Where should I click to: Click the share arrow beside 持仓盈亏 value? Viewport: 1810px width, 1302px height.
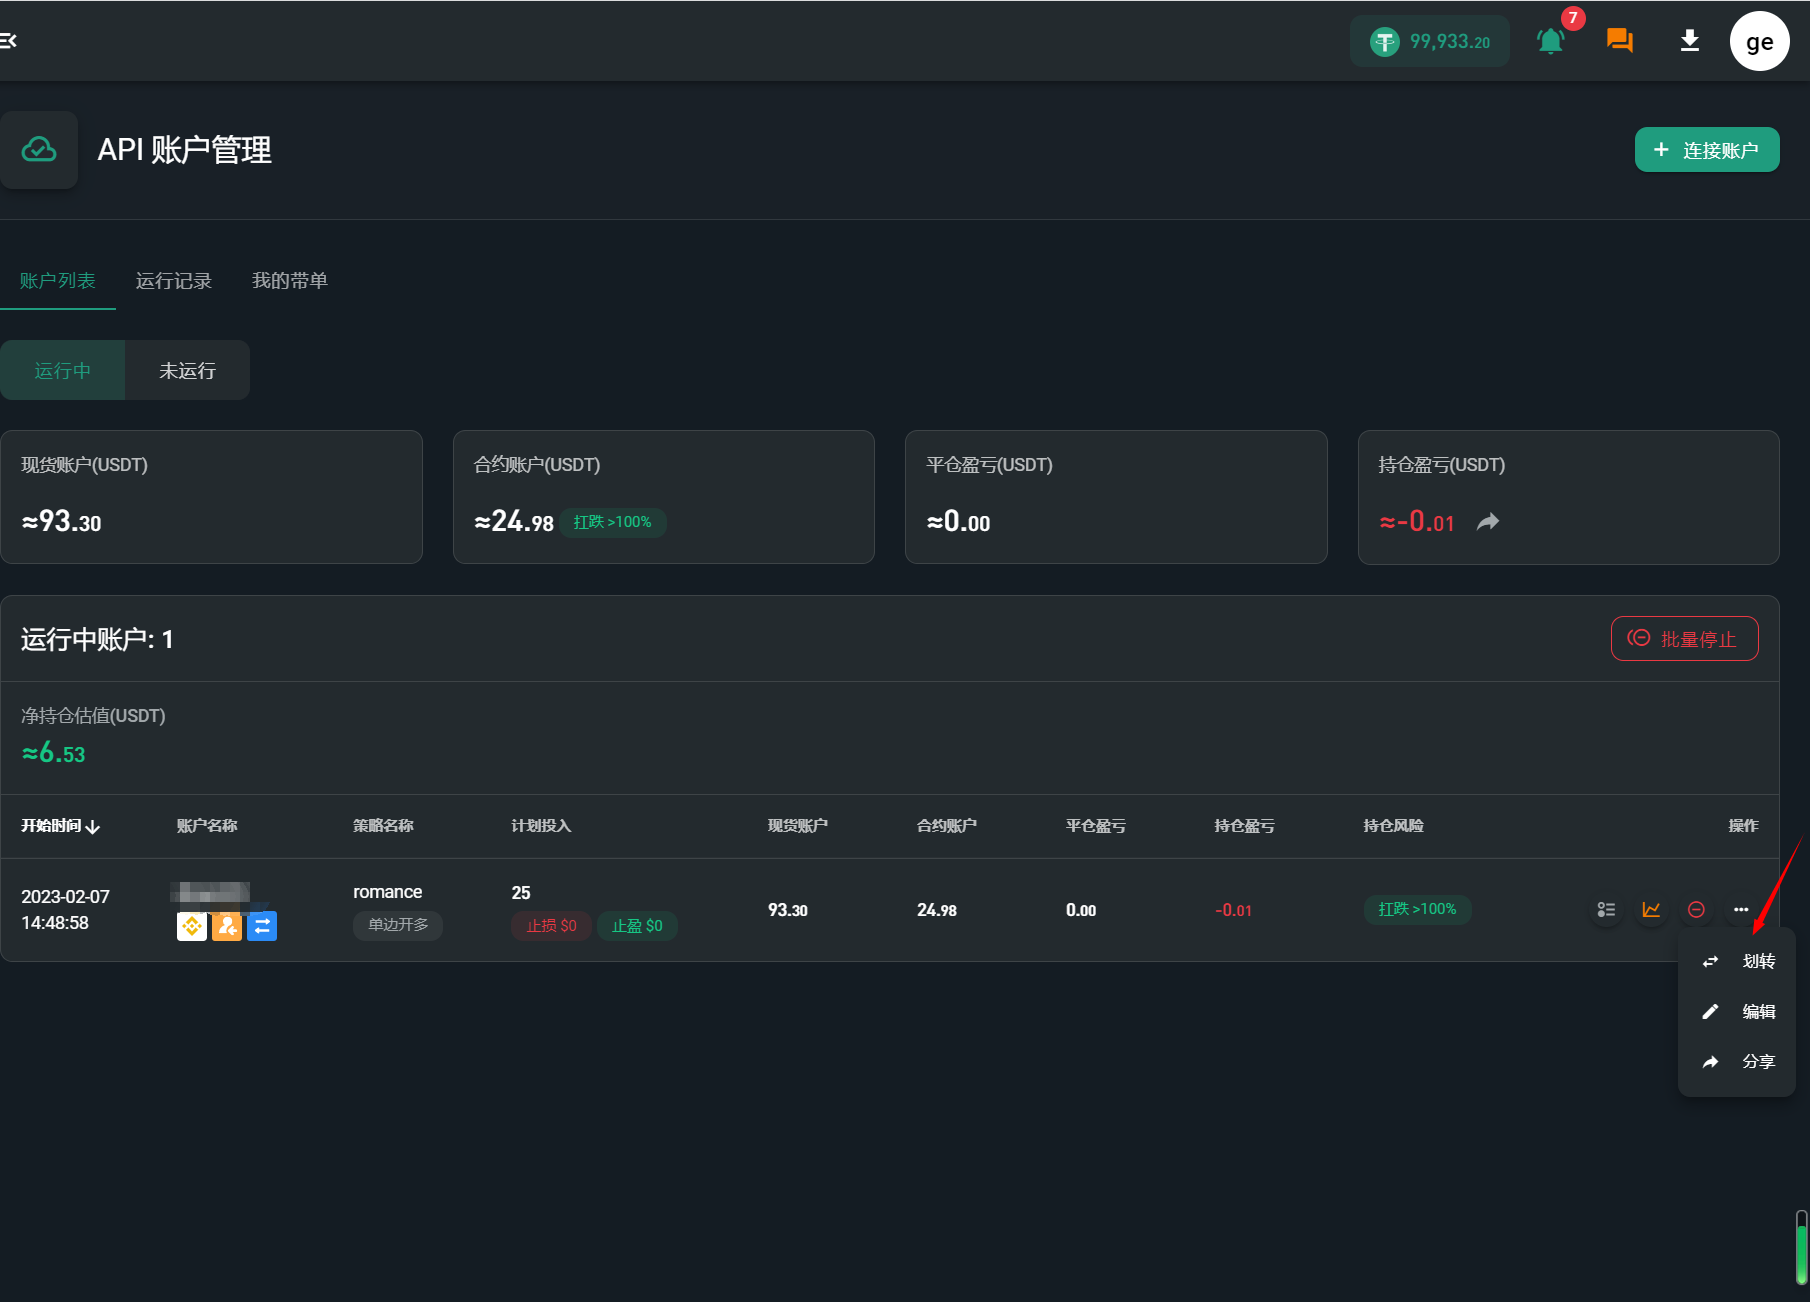[1488, 522]
